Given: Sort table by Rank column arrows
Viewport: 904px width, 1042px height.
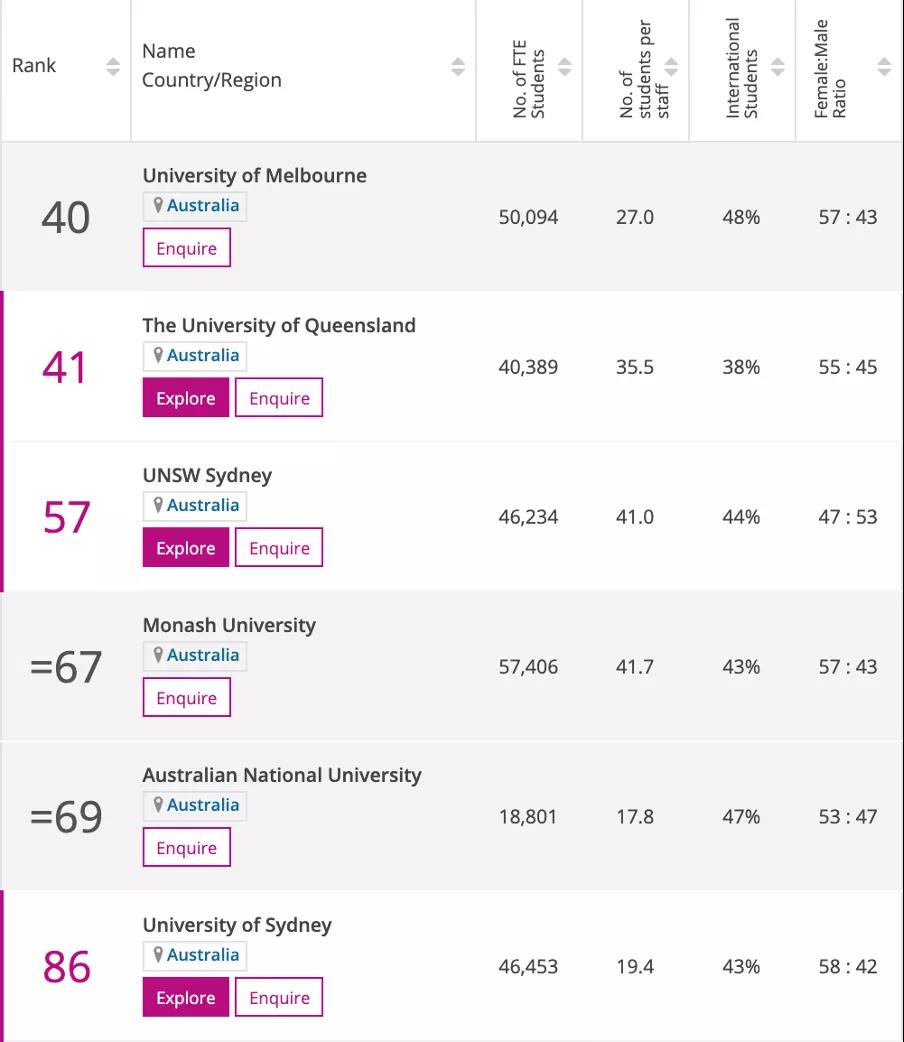Looking at the screenshot, I should coord(113,66).
